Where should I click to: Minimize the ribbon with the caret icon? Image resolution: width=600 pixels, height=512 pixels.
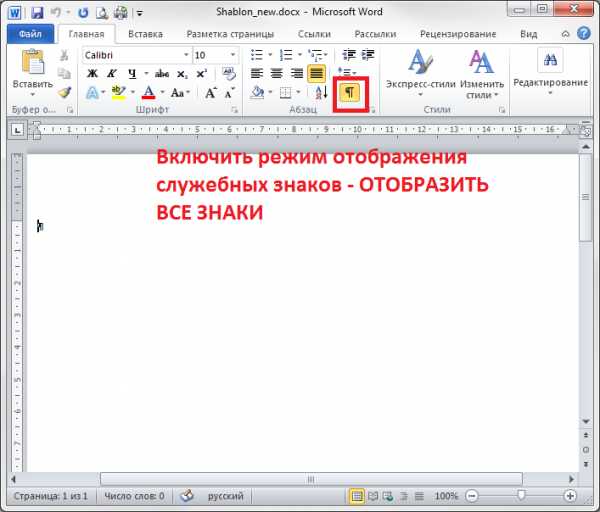point(565,34)
